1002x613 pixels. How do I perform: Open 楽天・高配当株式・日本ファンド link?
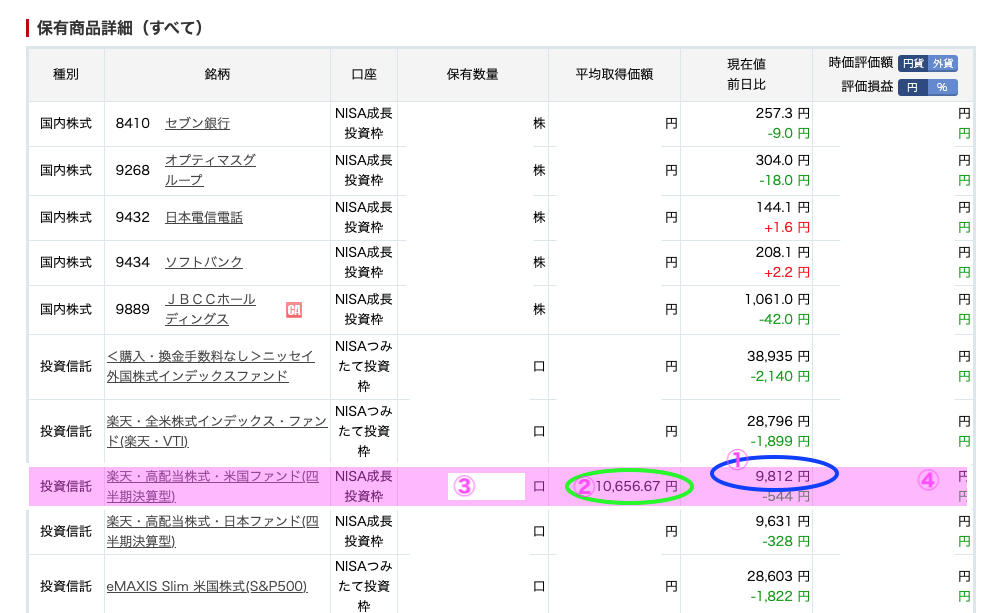click(212, 531)
